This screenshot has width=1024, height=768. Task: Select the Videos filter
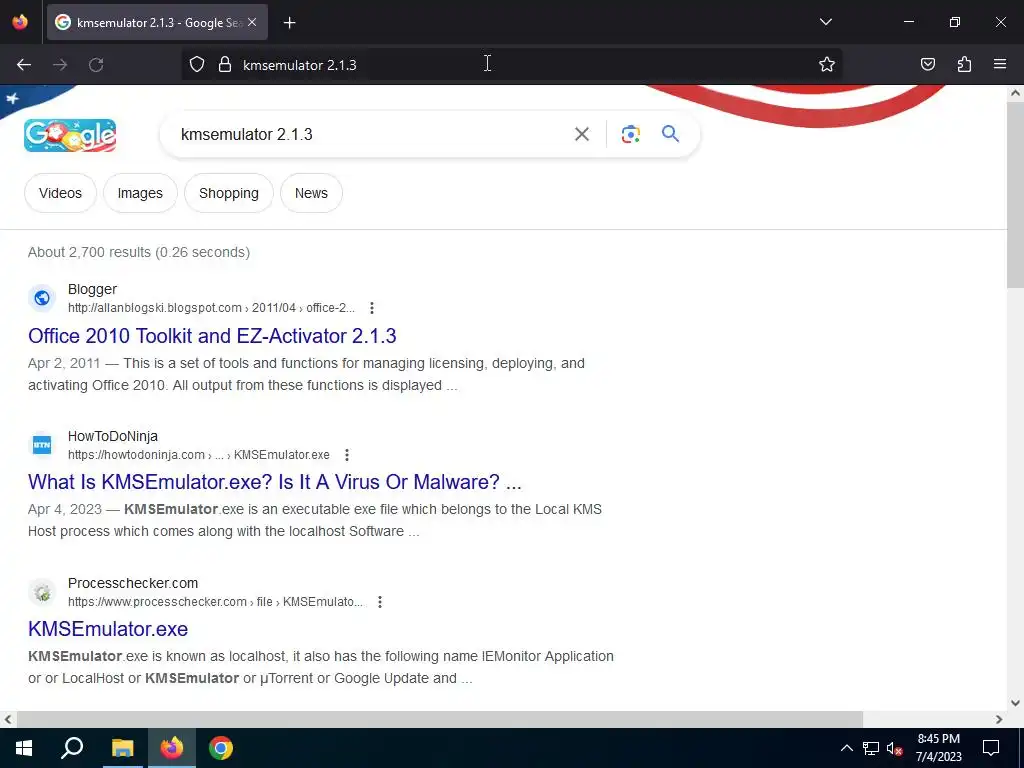point(60,193)
